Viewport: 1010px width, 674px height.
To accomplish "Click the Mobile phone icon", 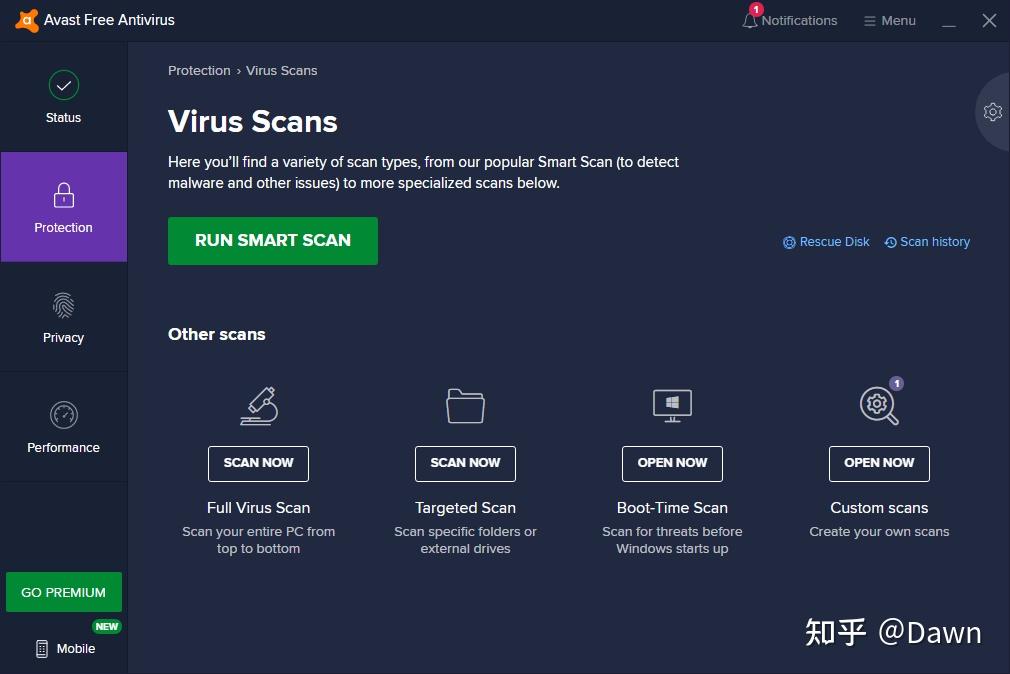I will tap(42, 649).
